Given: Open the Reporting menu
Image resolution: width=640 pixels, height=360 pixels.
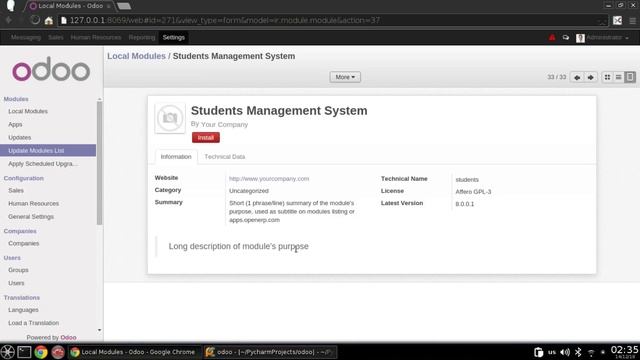Looking at the screenshot, I should point(142,38).
